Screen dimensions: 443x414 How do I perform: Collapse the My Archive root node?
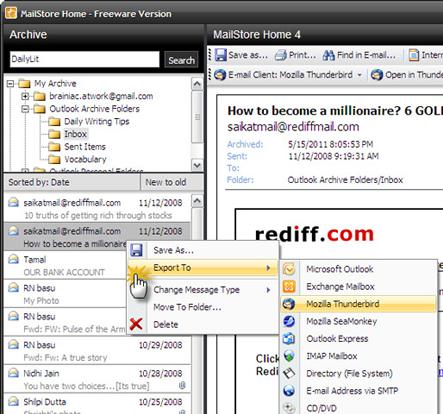click(x=10, y=83)
